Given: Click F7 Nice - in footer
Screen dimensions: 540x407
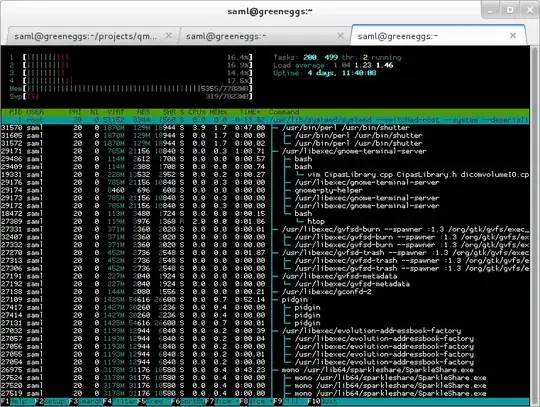Looking at the screenshot, I should tap(222, 401).
